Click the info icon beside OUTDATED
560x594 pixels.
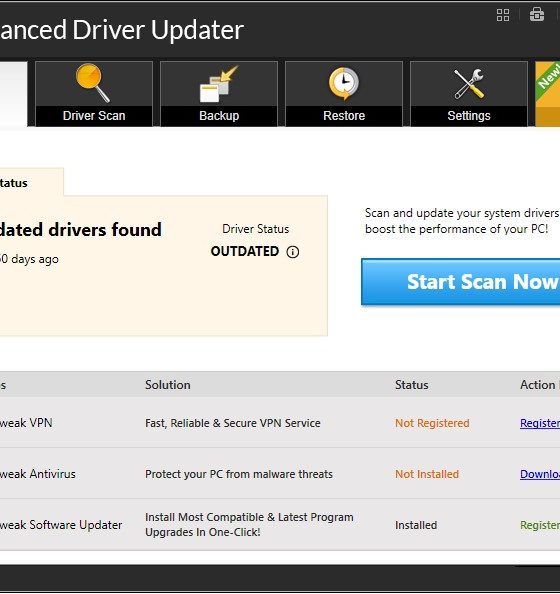pos(293,252)
